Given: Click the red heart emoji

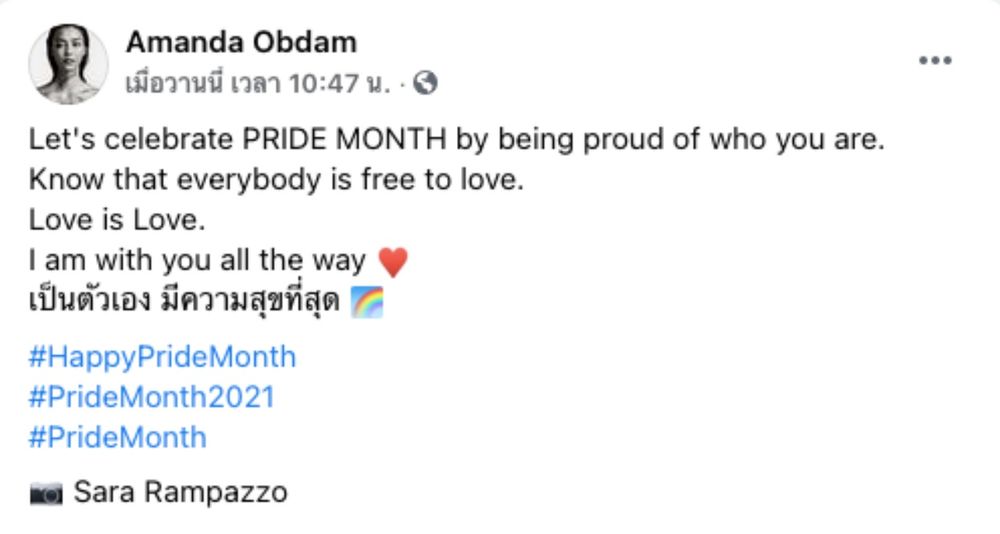Looking at the screenshot, I should pos(393,262).
